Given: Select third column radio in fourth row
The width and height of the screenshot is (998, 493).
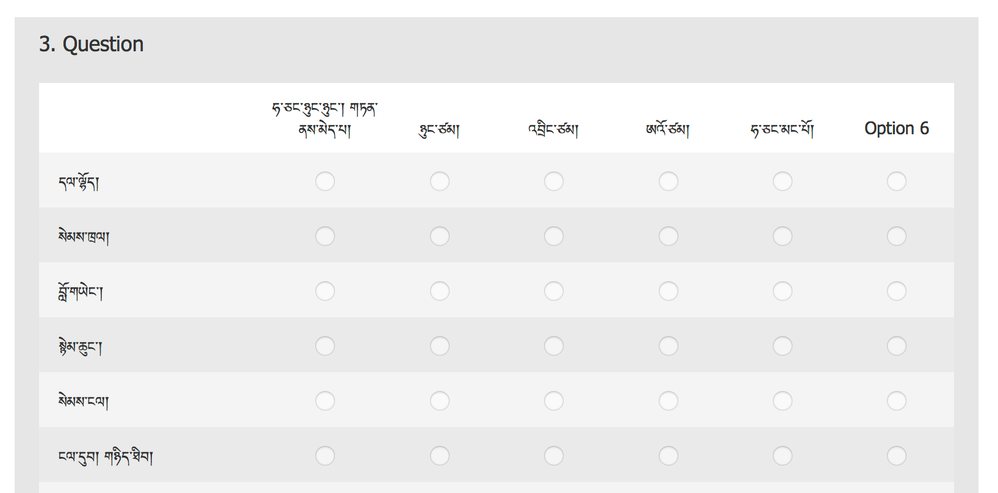Looking at the screenshot, I should pyautogui.click(x=554, y=346).
